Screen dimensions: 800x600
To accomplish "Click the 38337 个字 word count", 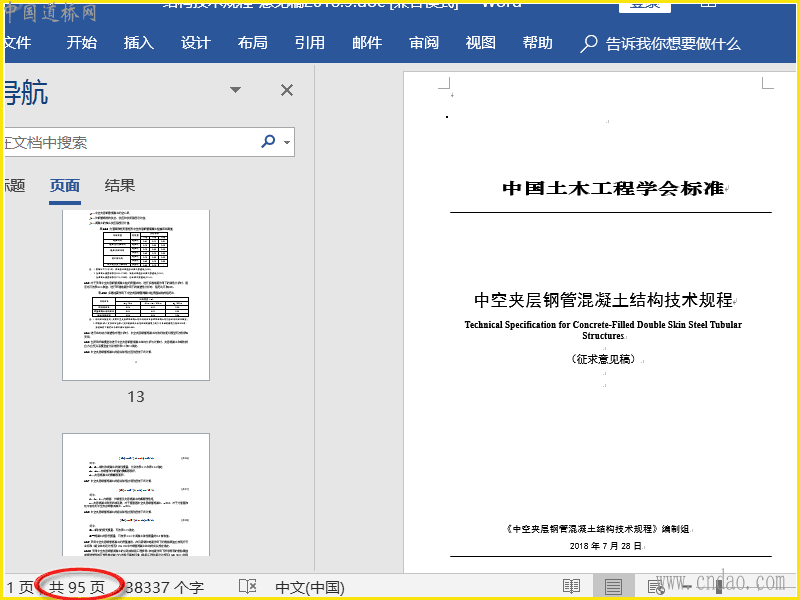I will pyautogui.click(x=164, y=588).
